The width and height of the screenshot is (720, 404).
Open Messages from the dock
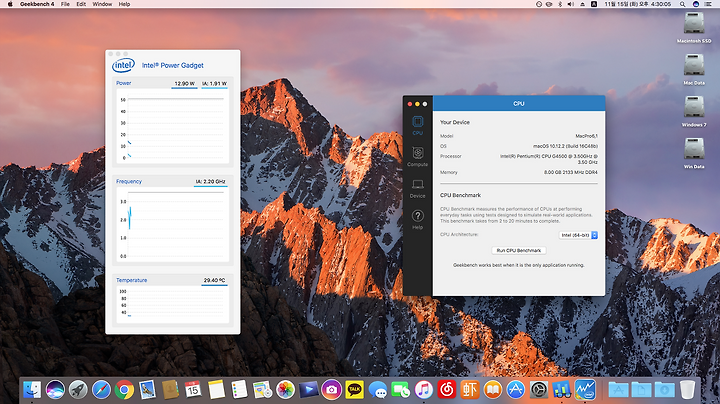[x=377, y=390]
